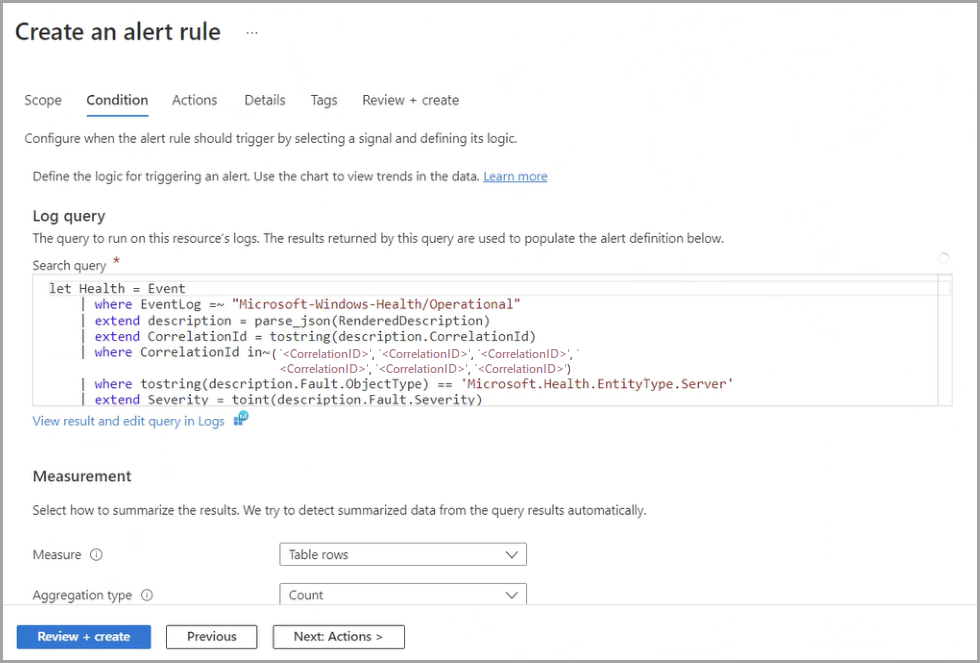Click the Learn more link
Image resolution: width=980 pixels, height=663 pixels.
point(515,176)
